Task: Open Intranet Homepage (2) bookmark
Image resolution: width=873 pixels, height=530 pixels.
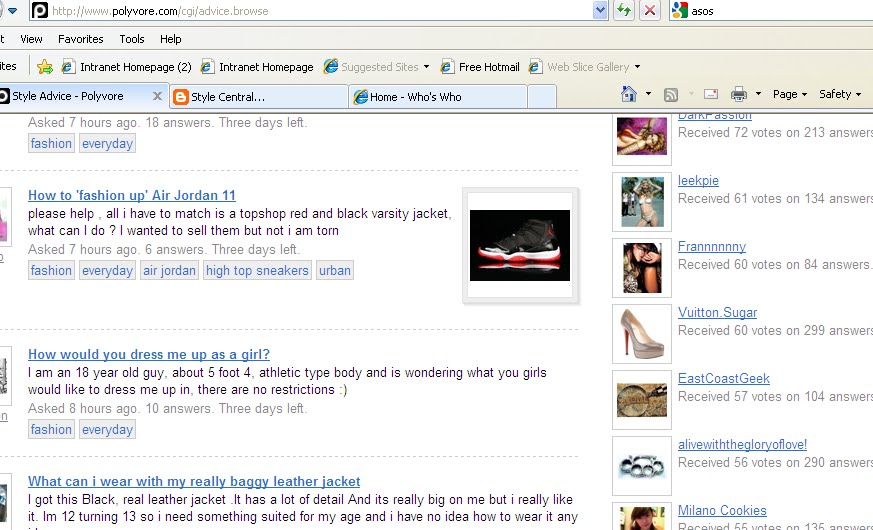Action: coord(126,67)
